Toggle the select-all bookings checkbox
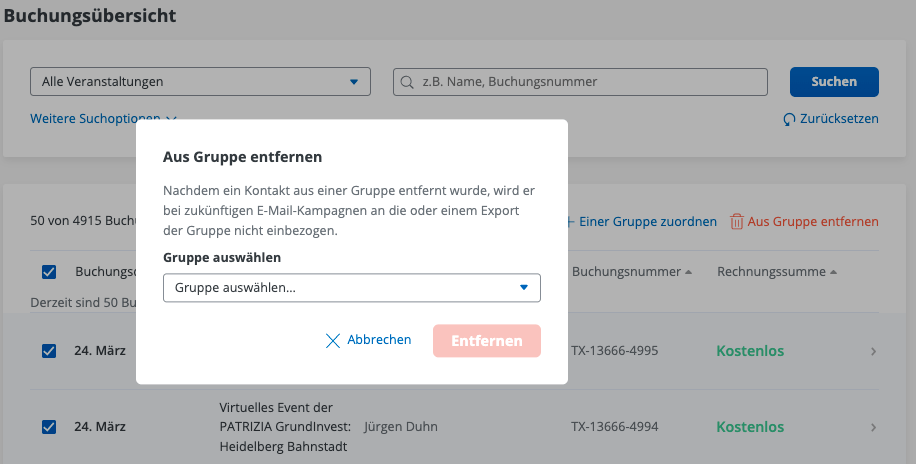Image resolution: width=916 pixels, height=464 pixels. (x=49, y=272)
